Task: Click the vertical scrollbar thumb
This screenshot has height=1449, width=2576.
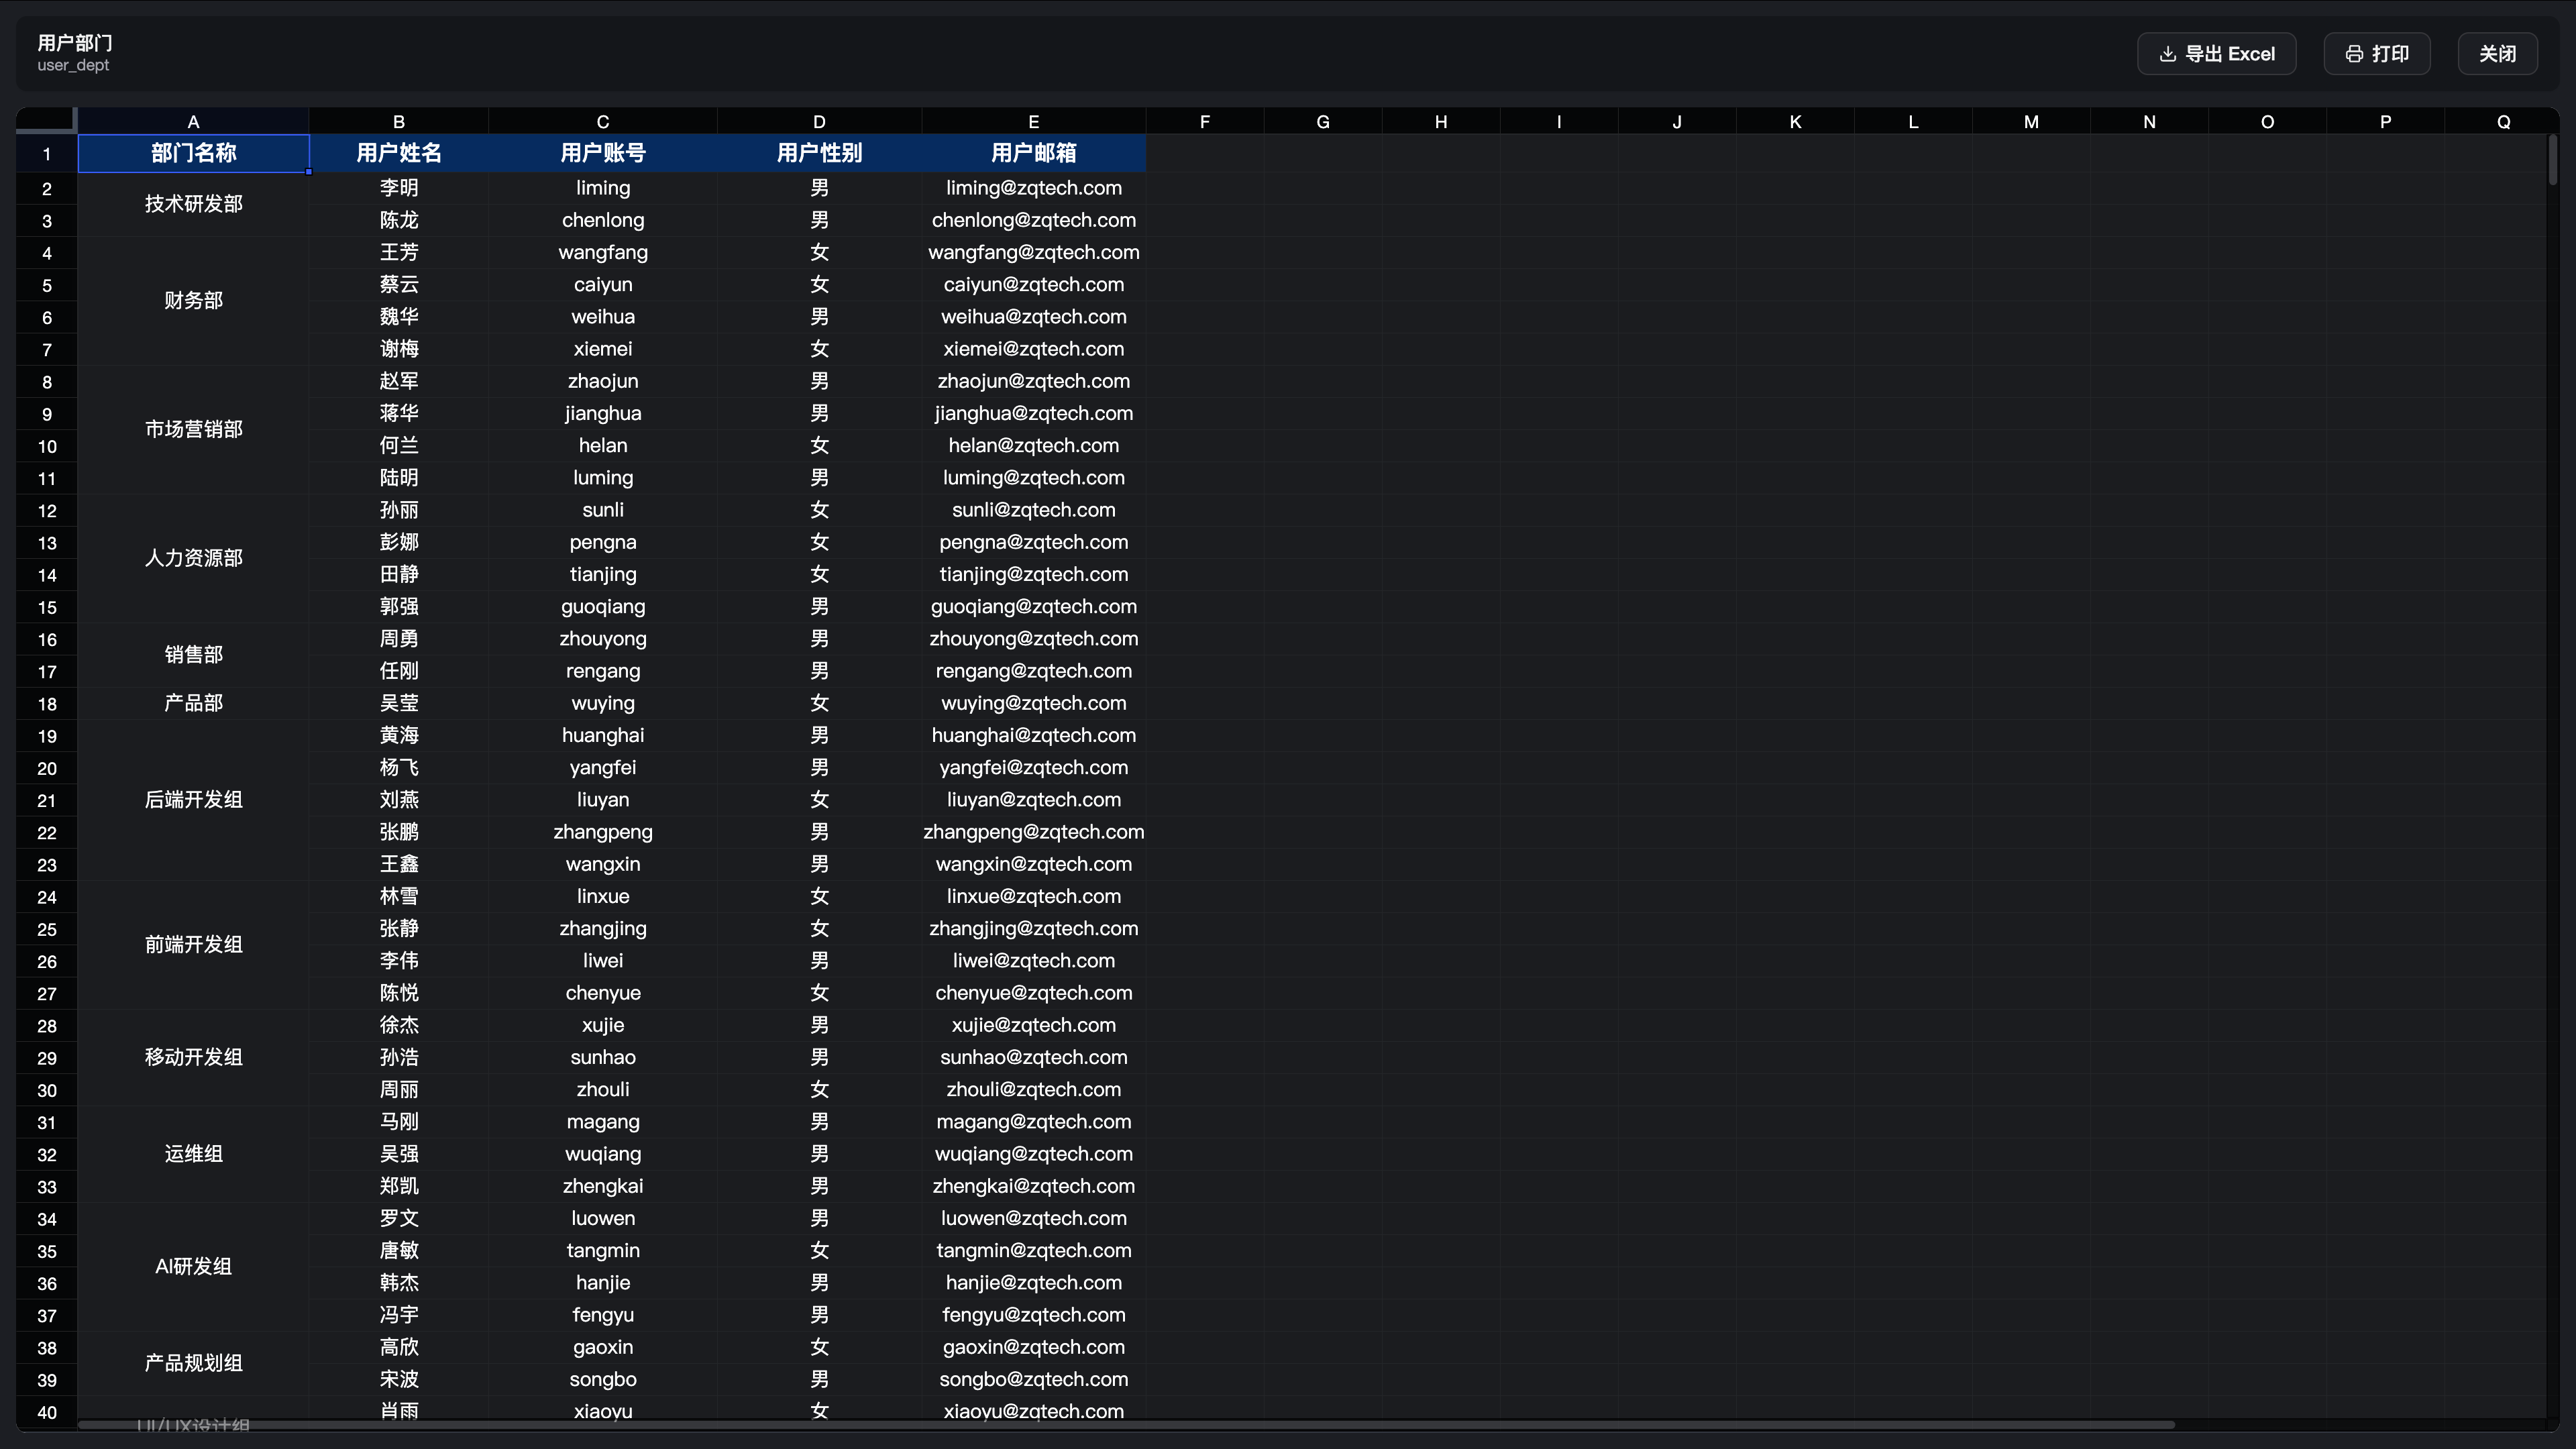Action: tap(2552, 160)
